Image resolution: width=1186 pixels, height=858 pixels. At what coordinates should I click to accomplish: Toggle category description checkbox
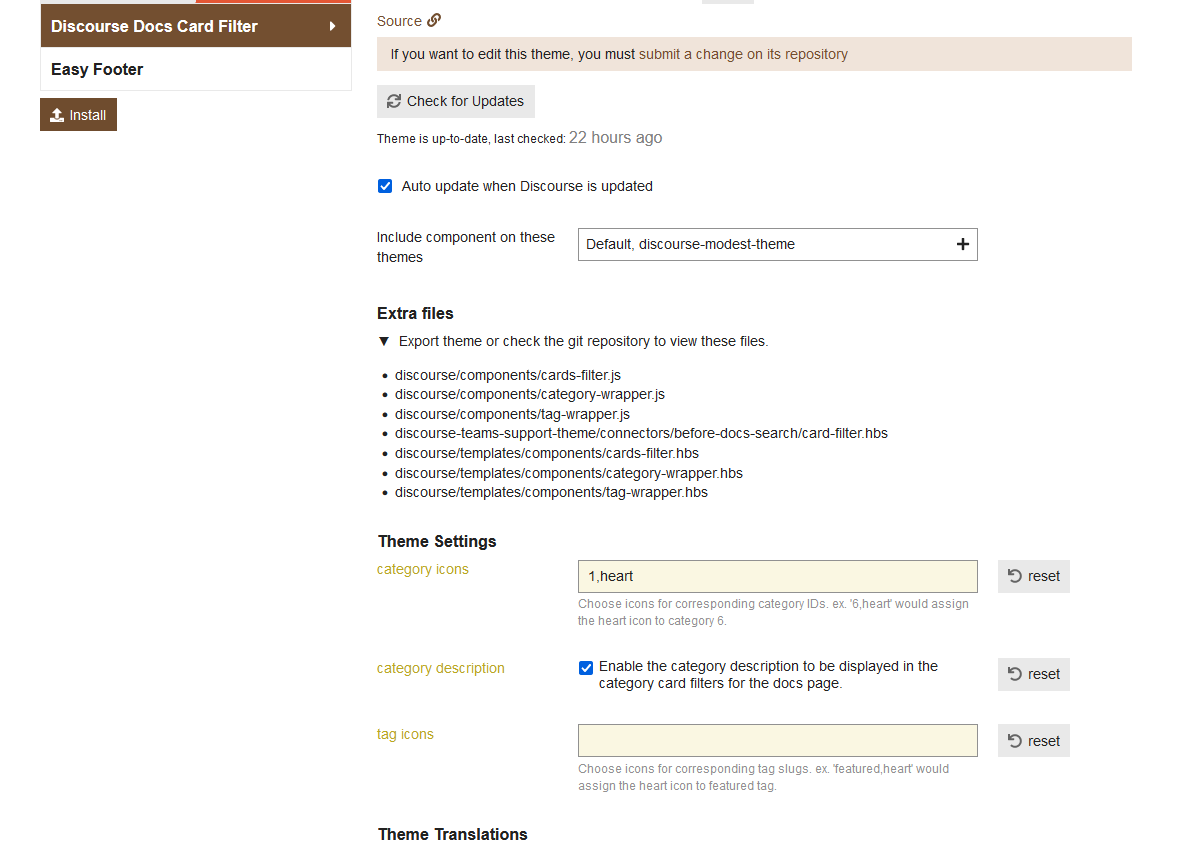[x=585, y=668]
